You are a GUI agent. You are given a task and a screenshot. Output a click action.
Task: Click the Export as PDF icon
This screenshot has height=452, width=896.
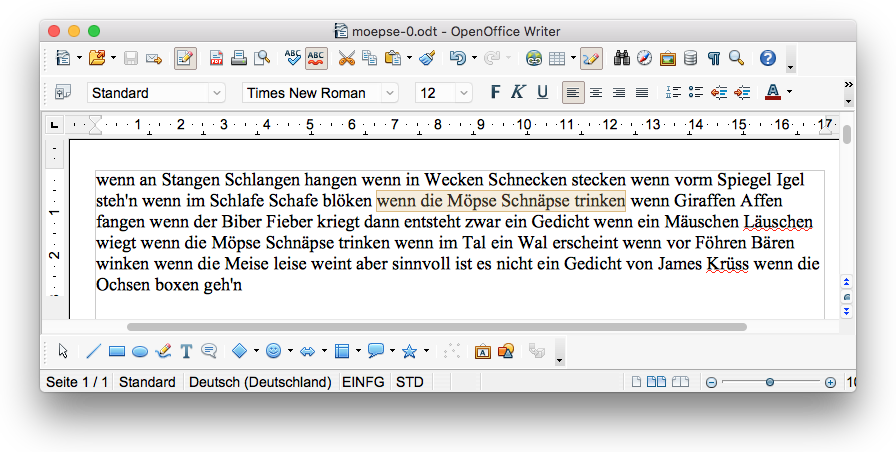216,58
